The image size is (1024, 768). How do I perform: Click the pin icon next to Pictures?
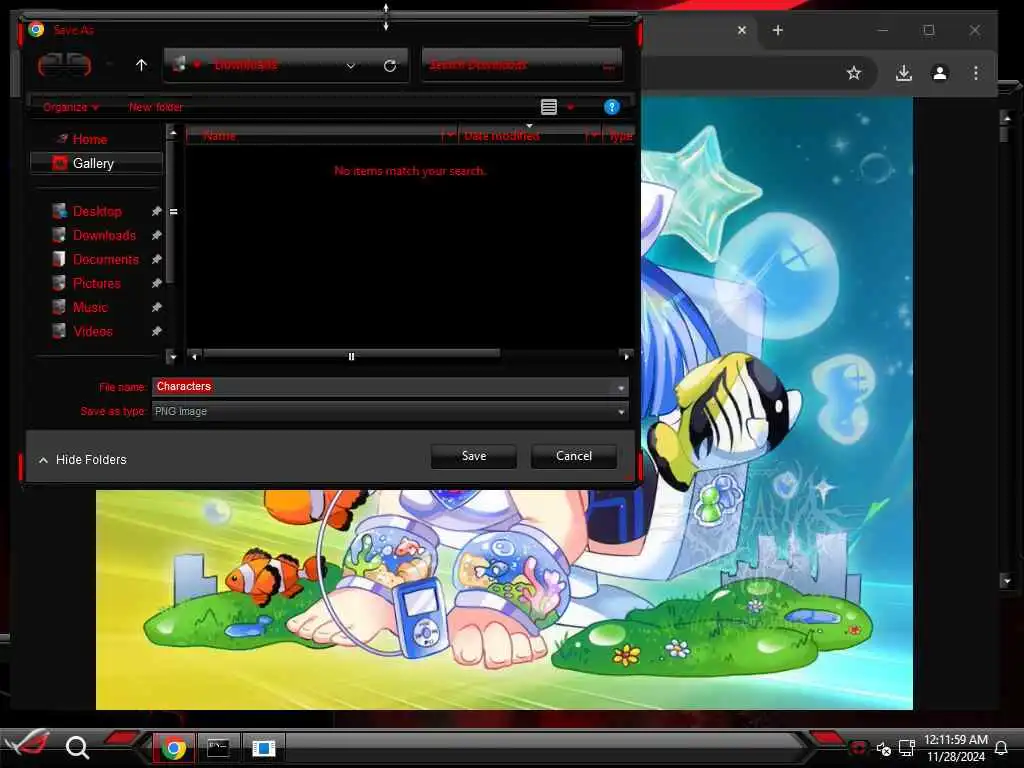coord(156,283)
